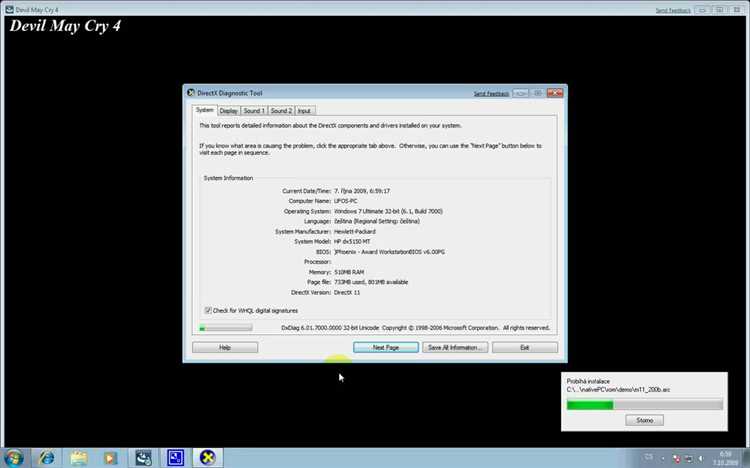Click the Show Desktop strip at taskbar end

746,458
